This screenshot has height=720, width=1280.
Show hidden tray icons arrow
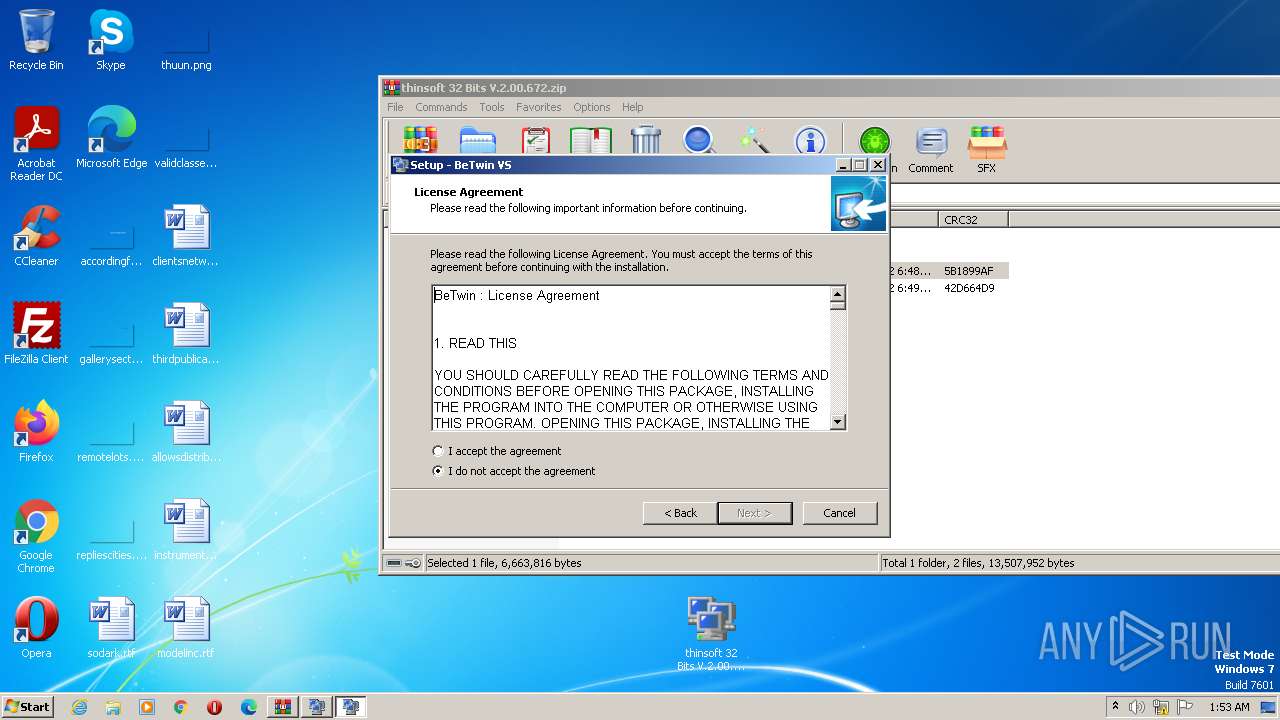1115,707
